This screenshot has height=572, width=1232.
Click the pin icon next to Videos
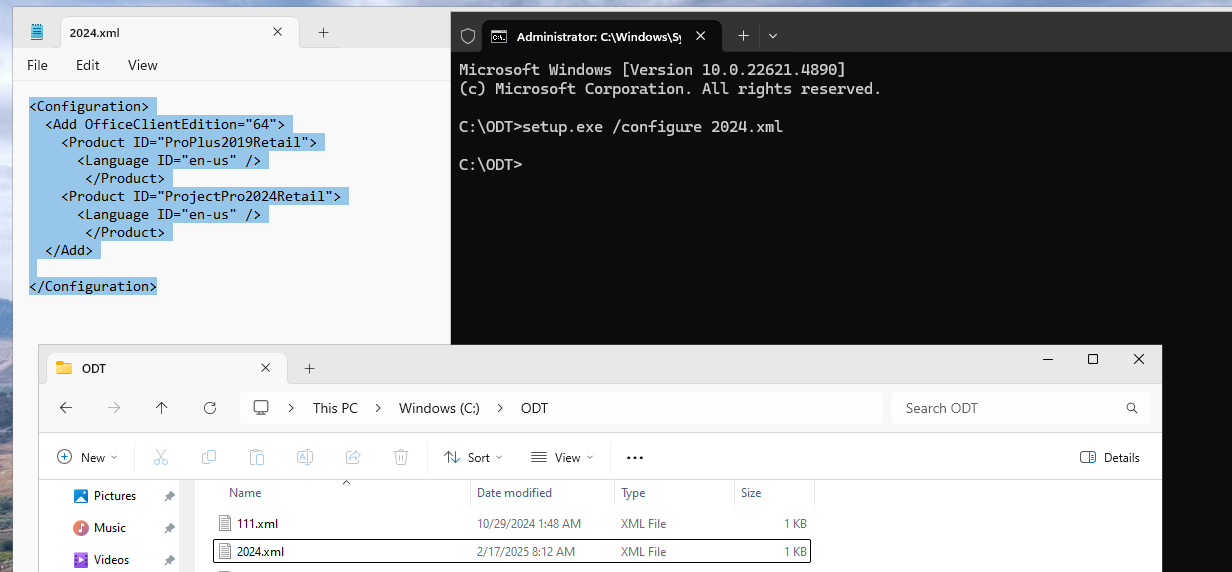click(169, 560)
